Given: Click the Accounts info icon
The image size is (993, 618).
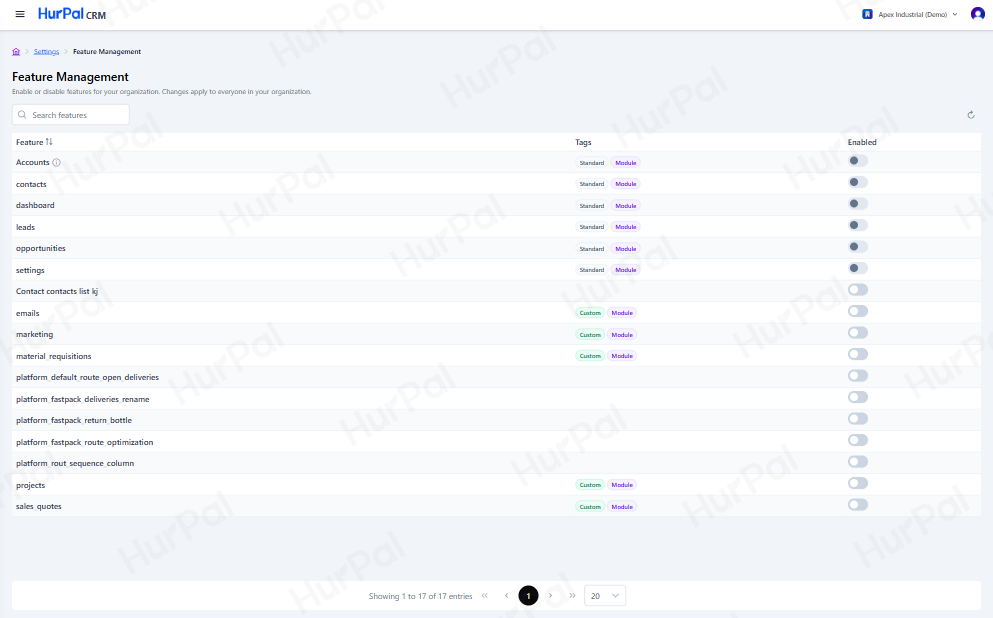Looking at the screenshot, I should point(56,163).
